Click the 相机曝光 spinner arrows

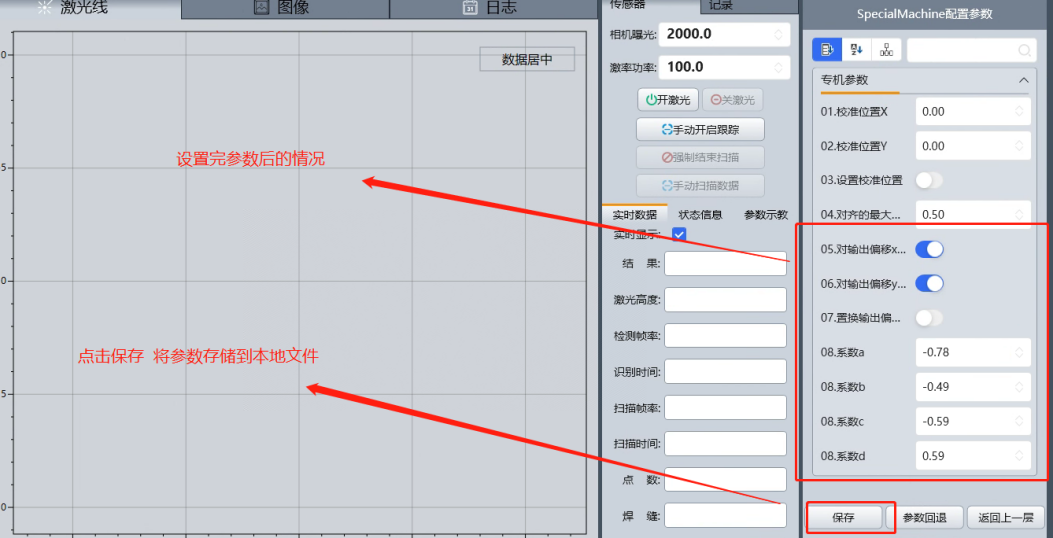(x=779, y=34)
